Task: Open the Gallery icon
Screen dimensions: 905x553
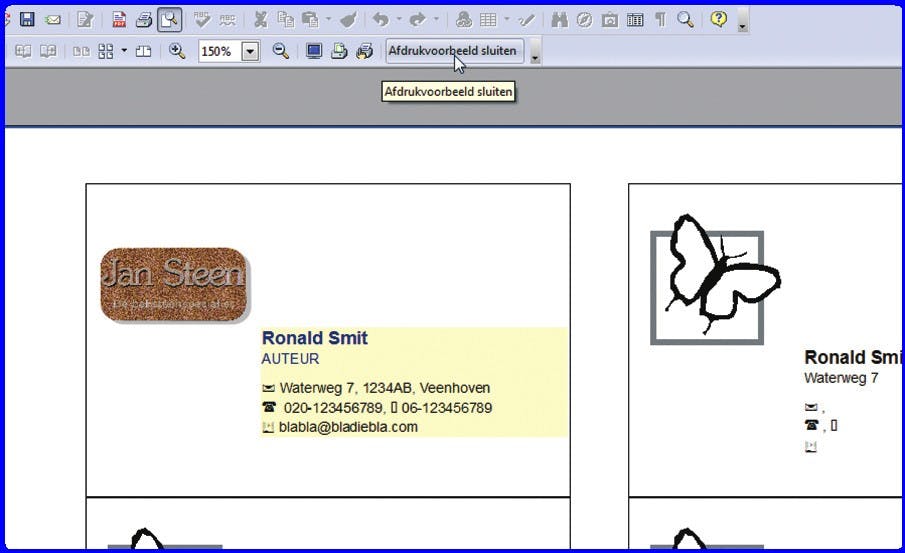Action: click(x=609, y=20)
